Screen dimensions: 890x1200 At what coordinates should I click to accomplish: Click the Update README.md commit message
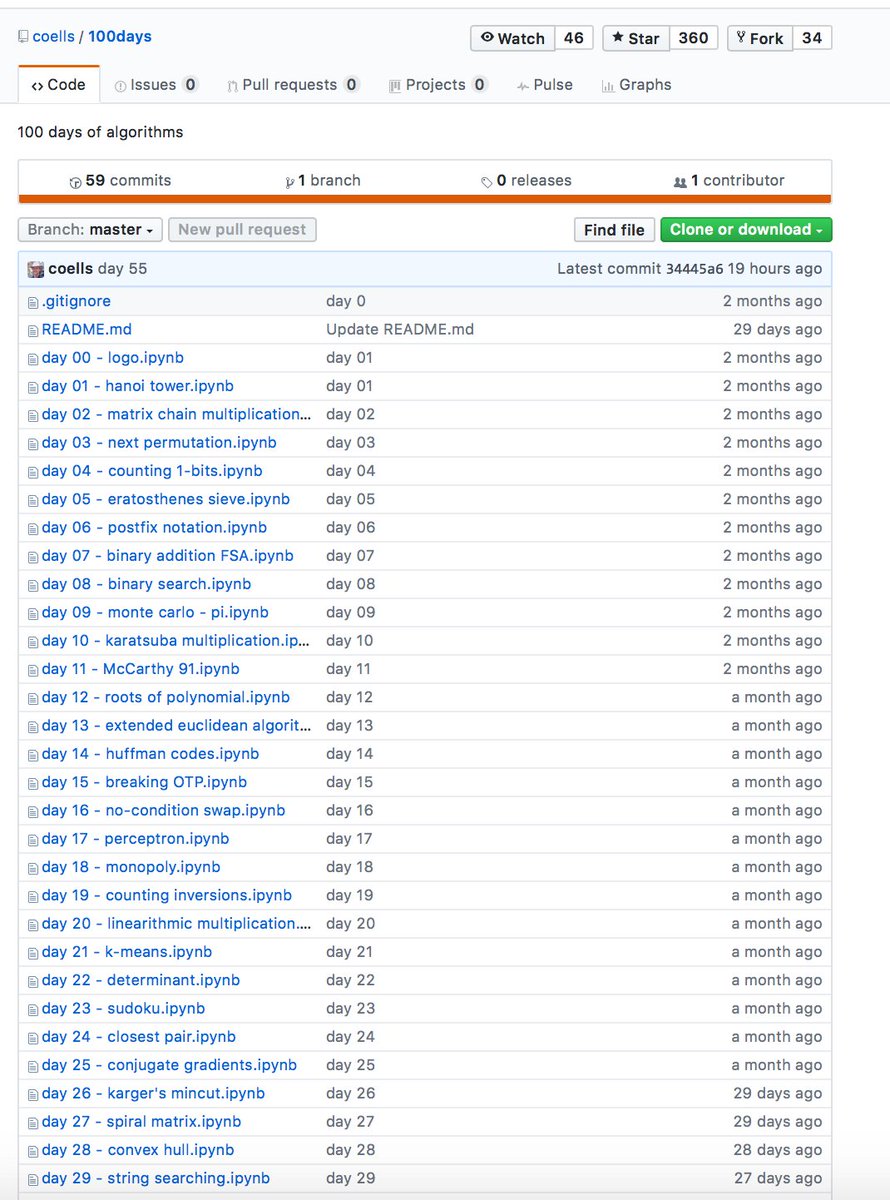(400, 329)
